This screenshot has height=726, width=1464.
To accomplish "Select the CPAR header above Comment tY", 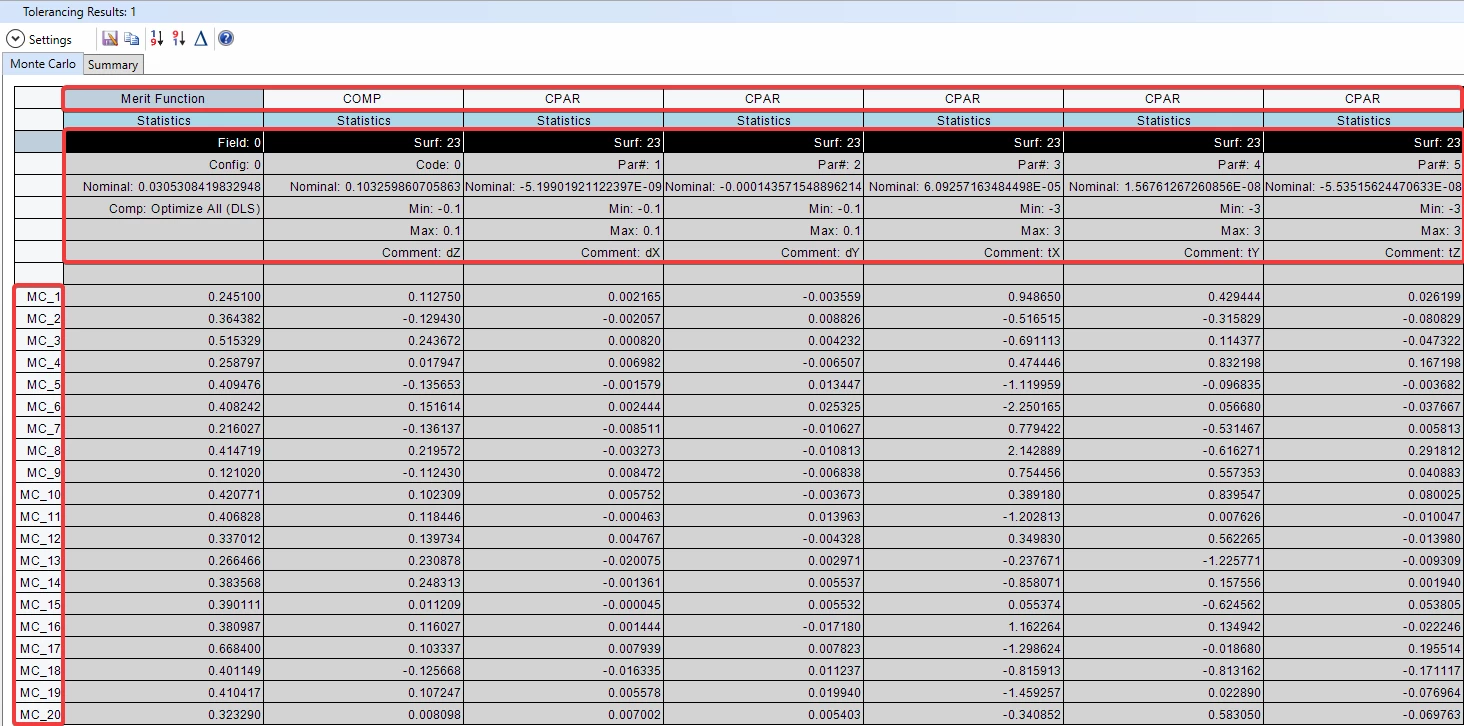I will pyautogui.click(x=1163, y=99).
